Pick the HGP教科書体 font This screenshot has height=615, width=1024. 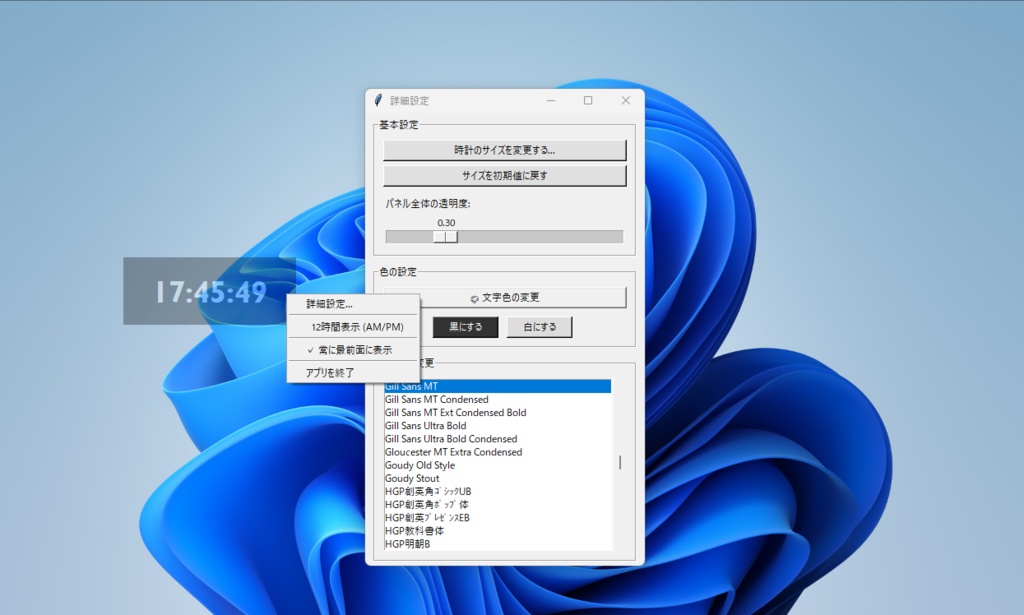(498, 531)
